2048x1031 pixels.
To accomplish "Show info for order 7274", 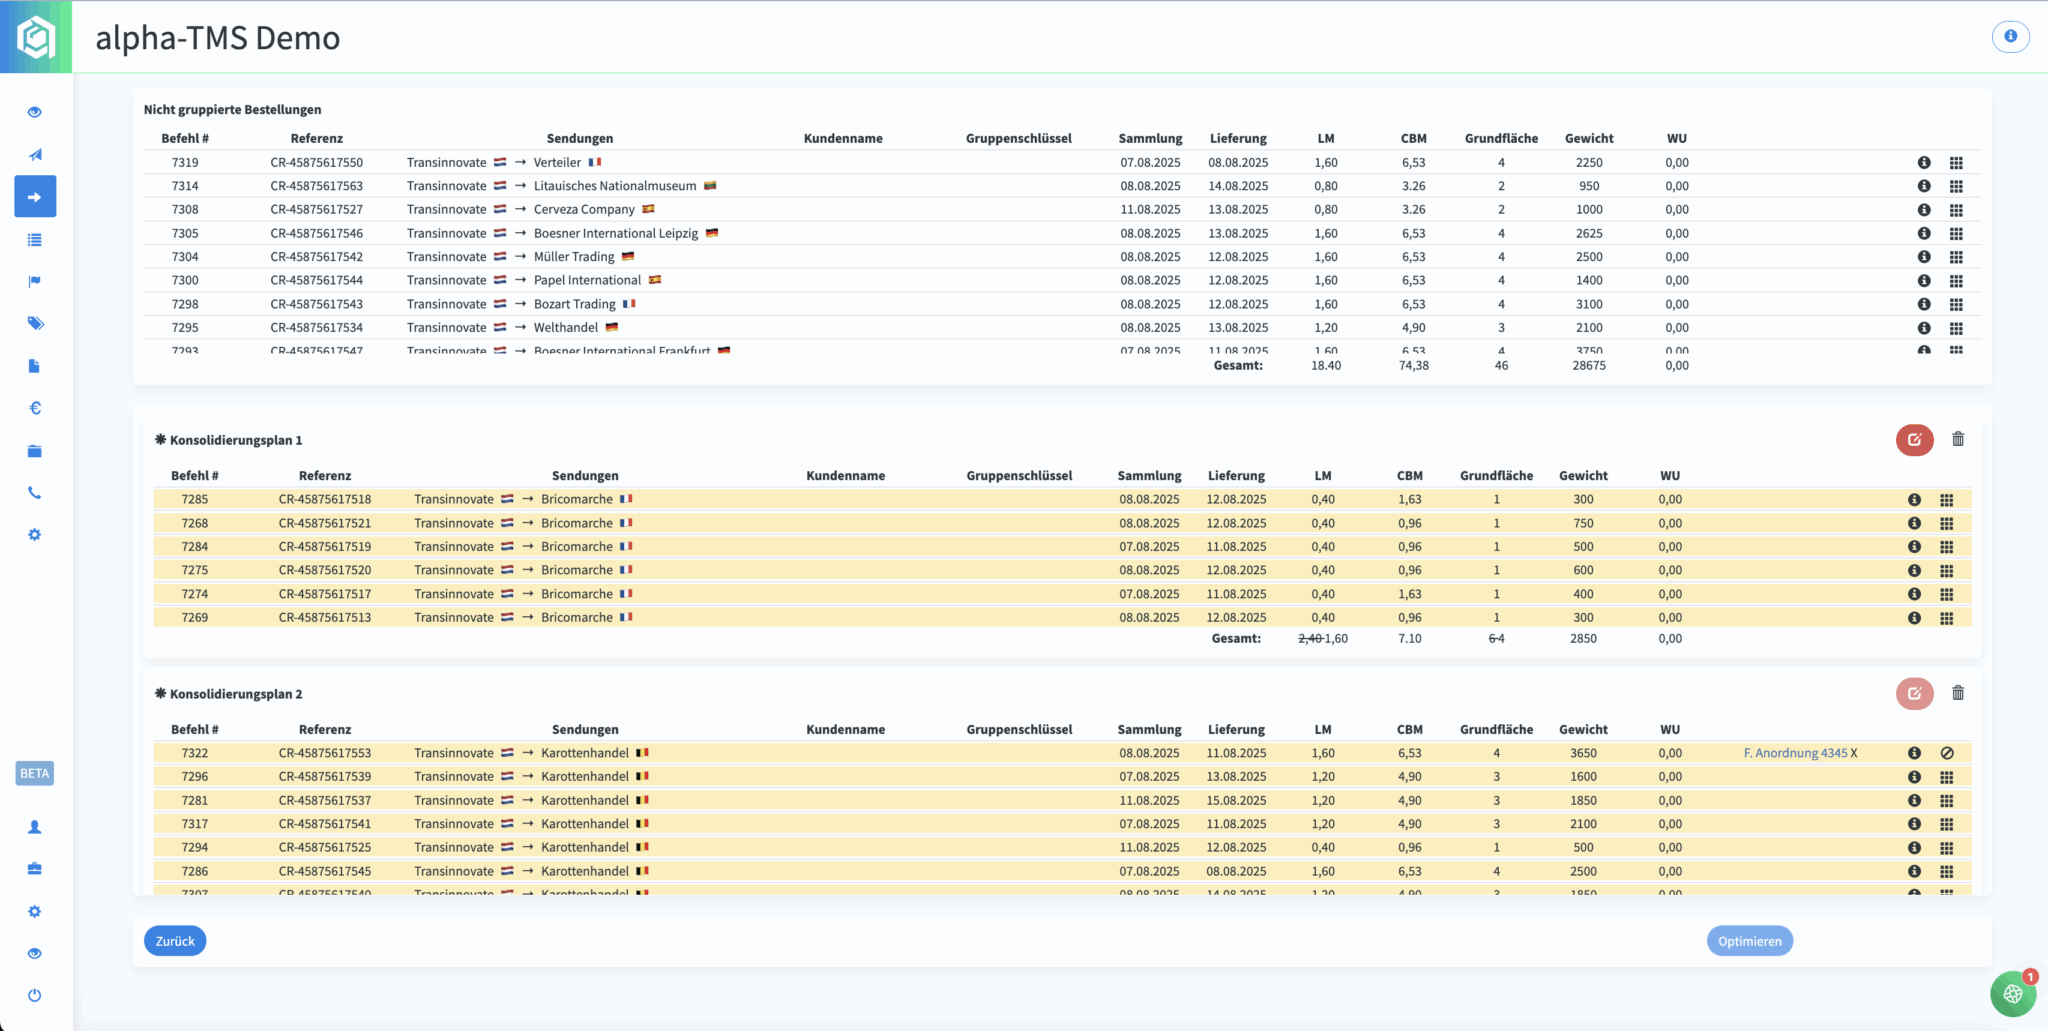I will click(x=1914, y=594).
